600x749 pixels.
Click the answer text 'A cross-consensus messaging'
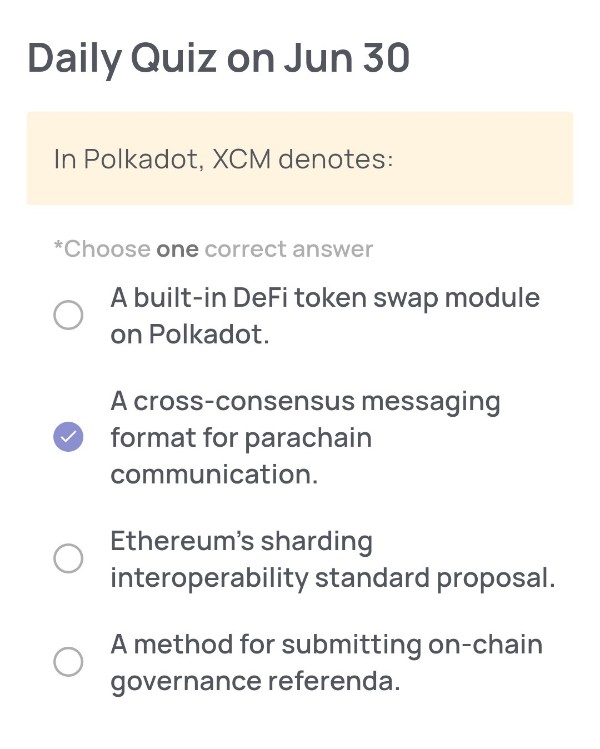(306, 401)
